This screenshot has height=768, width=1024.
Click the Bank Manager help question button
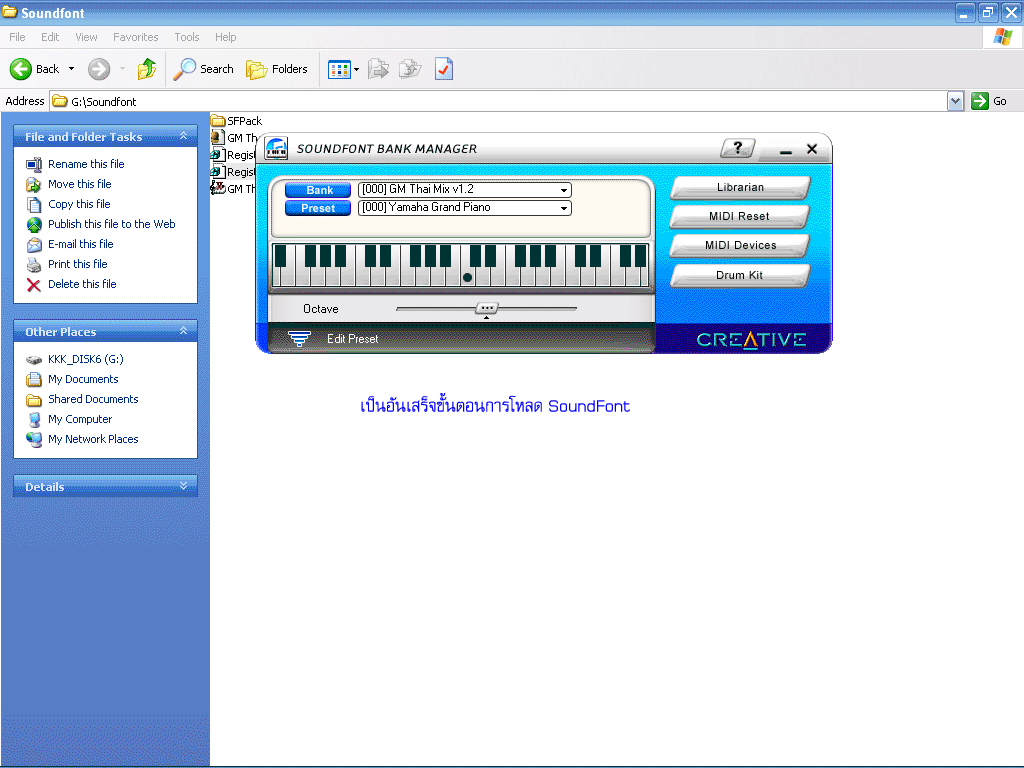point(738,148)
